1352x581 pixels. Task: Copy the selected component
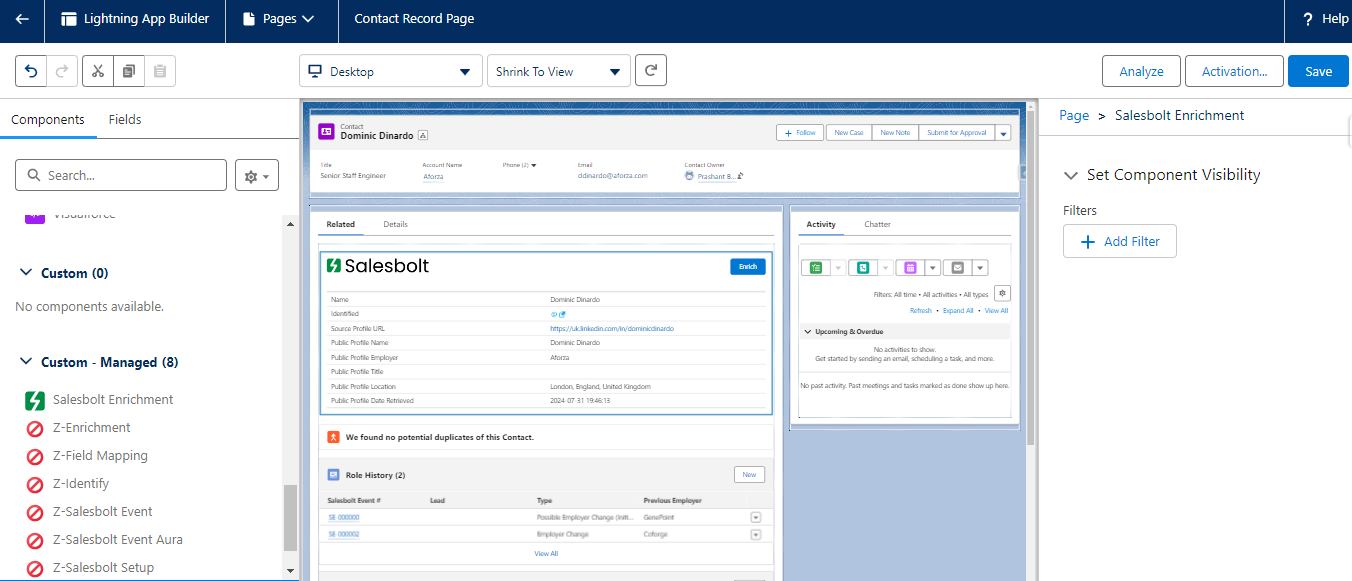(x=128, y=71)
